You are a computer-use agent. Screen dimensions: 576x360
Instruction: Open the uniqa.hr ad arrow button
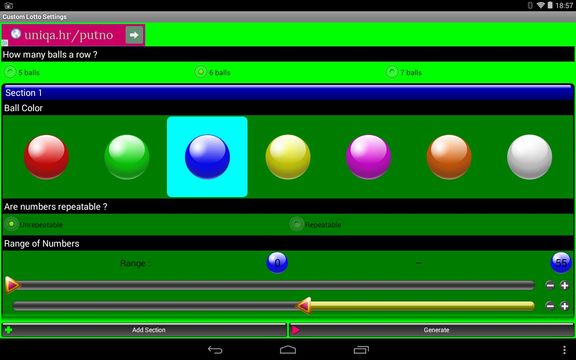pyautogui.click(x=134, y=35)
